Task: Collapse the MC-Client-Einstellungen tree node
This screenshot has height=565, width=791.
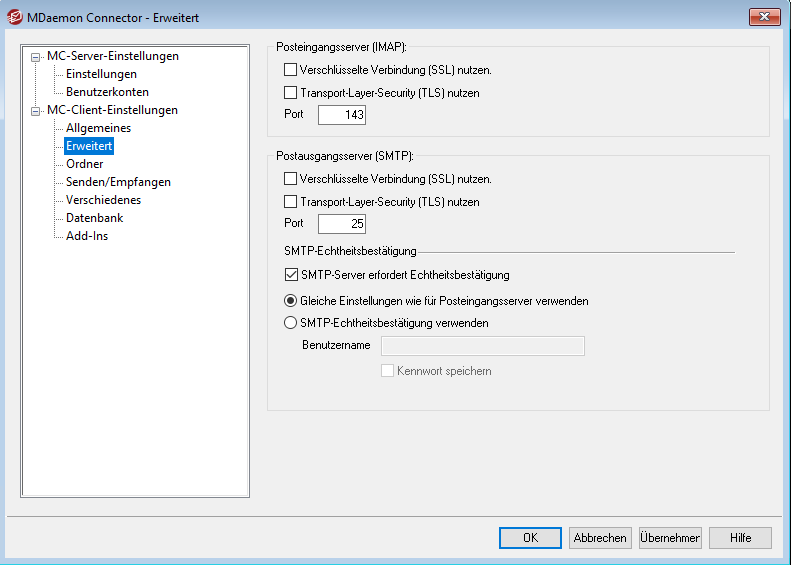Action: coord(37,111)
